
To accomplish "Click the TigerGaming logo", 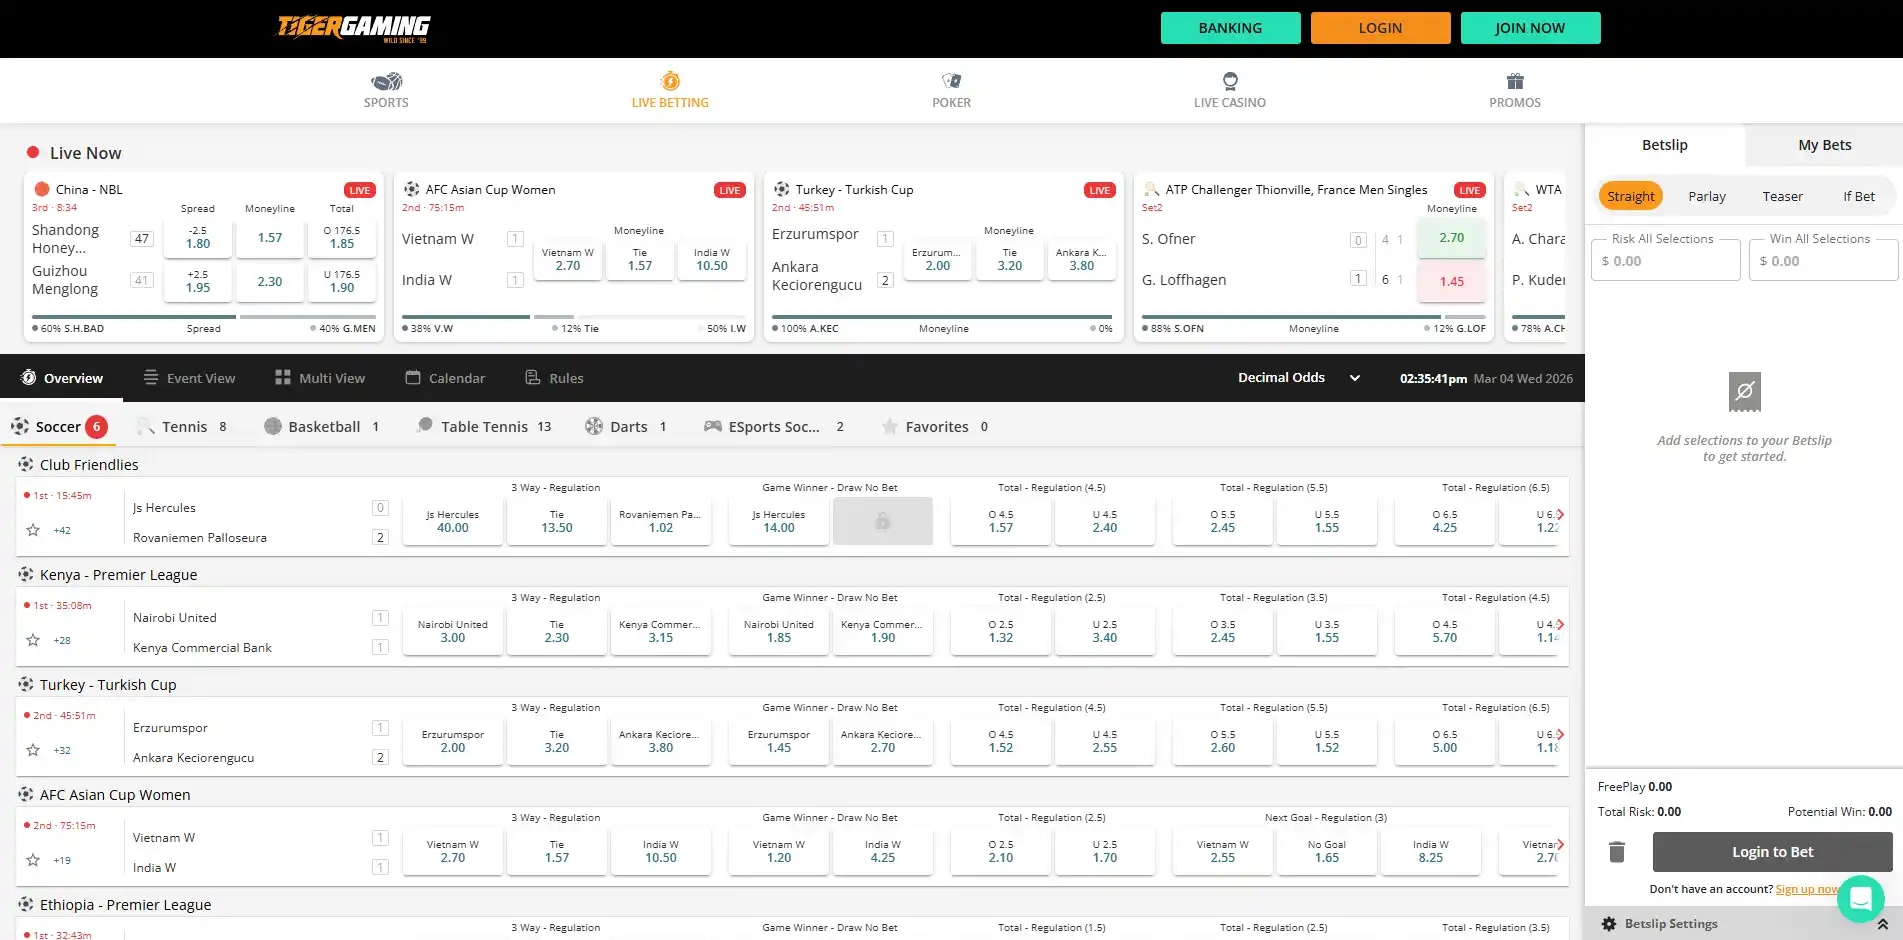I will click(354, 28).
